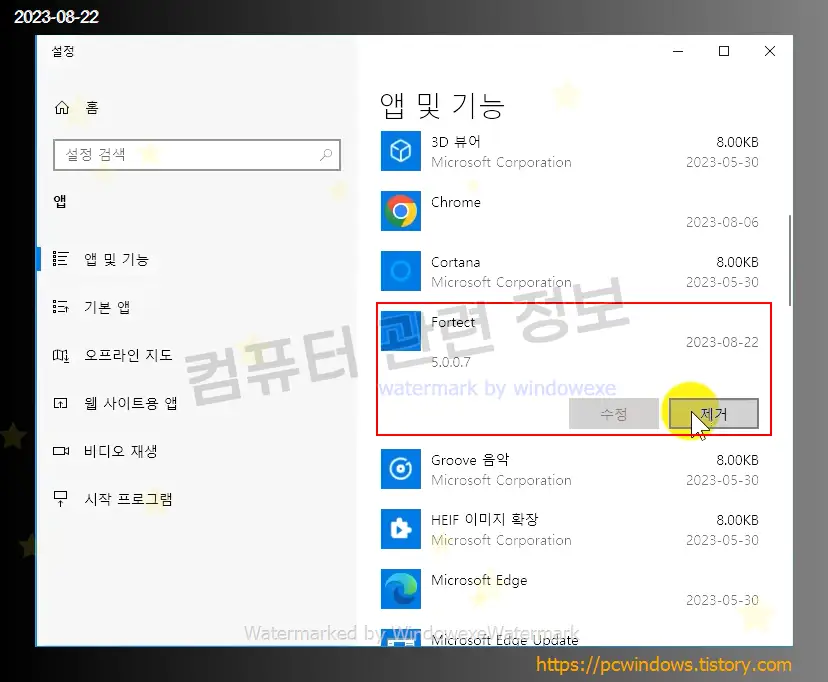Select the Microsoft Edge Update entry
The width and height of the screenshot is (828, 682).
(504, 640)
